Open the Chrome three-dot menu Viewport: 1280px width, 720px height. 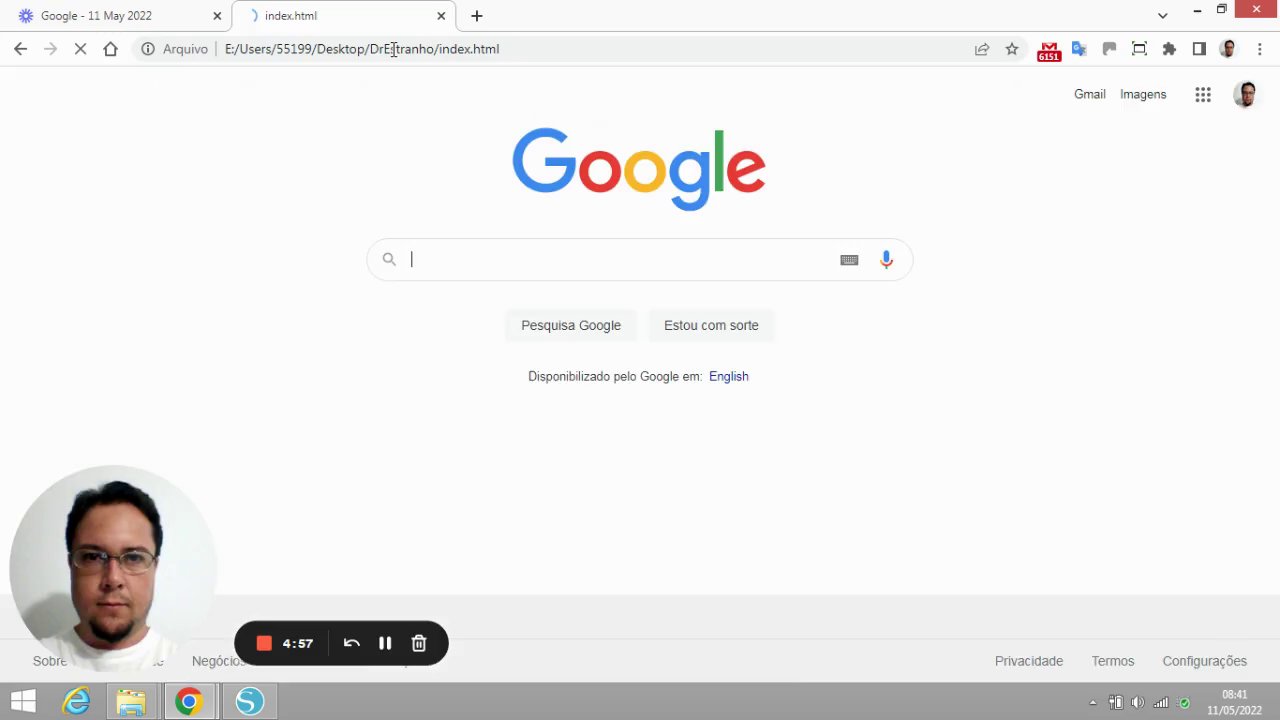coord(1259,49)
